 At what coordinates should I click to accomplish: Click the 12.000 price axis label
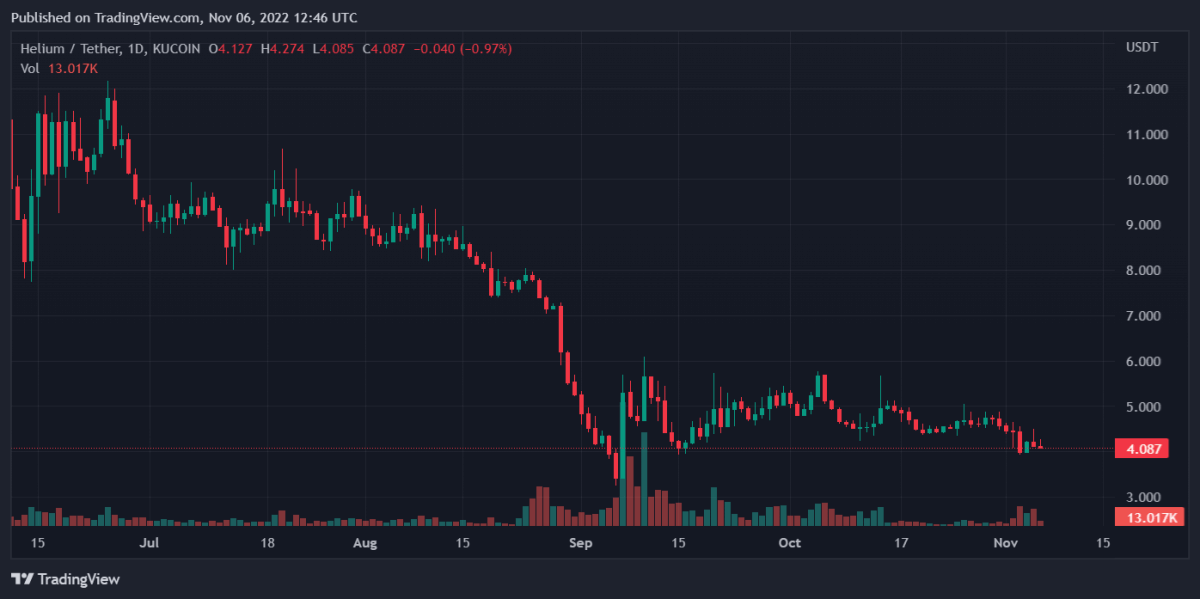(1146, 89)
